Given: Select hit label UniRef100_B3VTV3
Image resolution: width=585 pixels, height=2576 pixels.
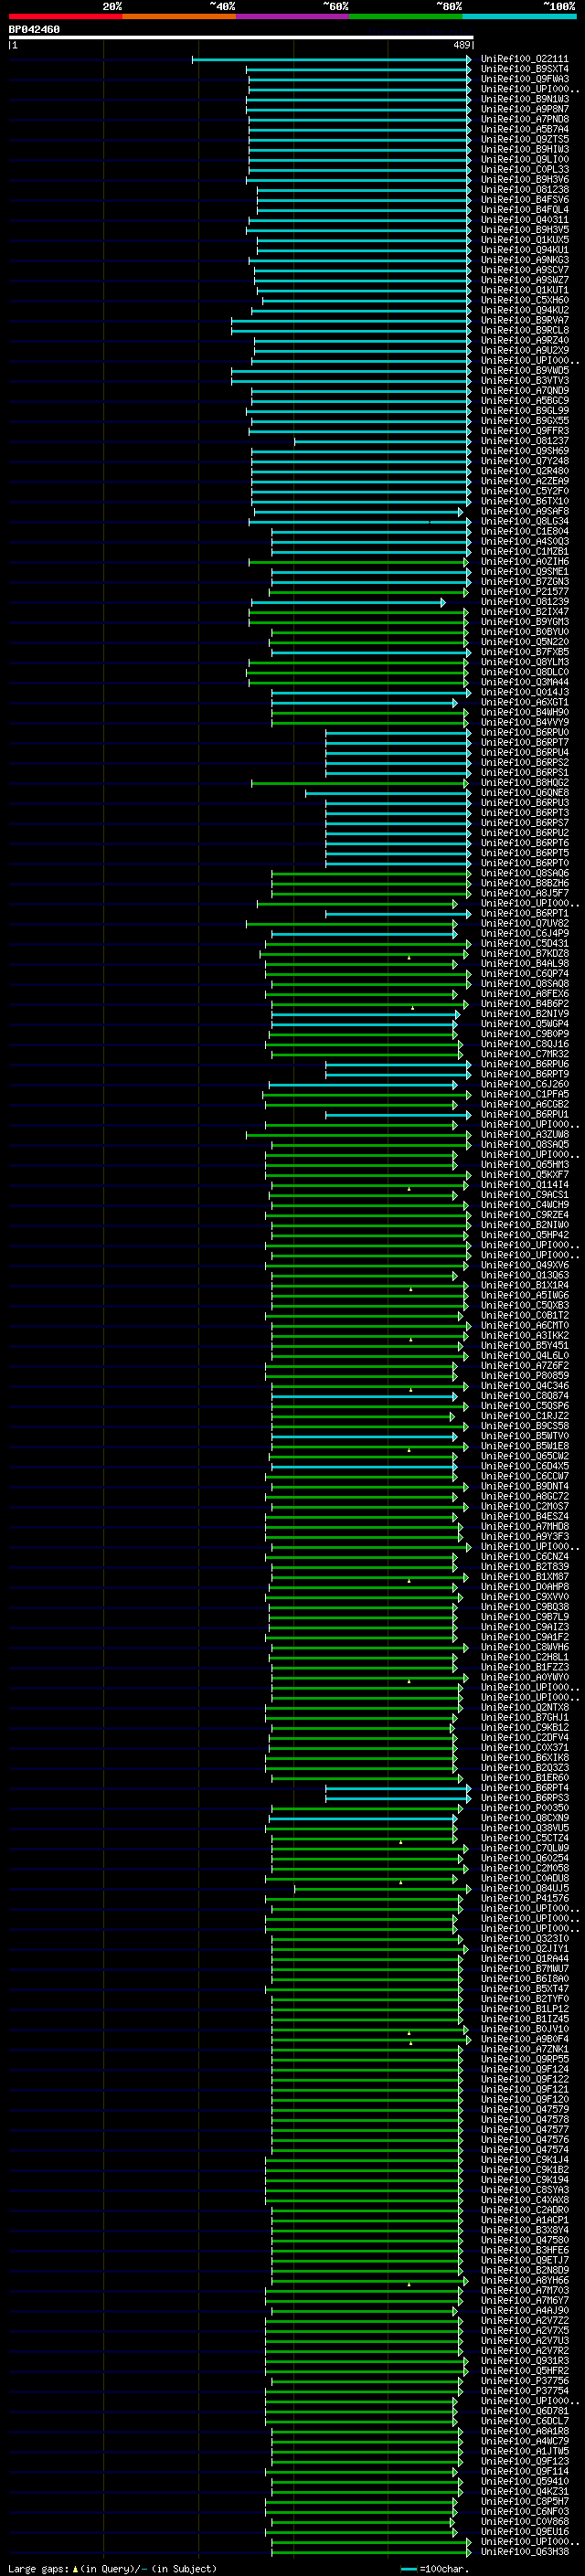Looking at the screenshot, I should pyautogui.click(x=524, y=381).
